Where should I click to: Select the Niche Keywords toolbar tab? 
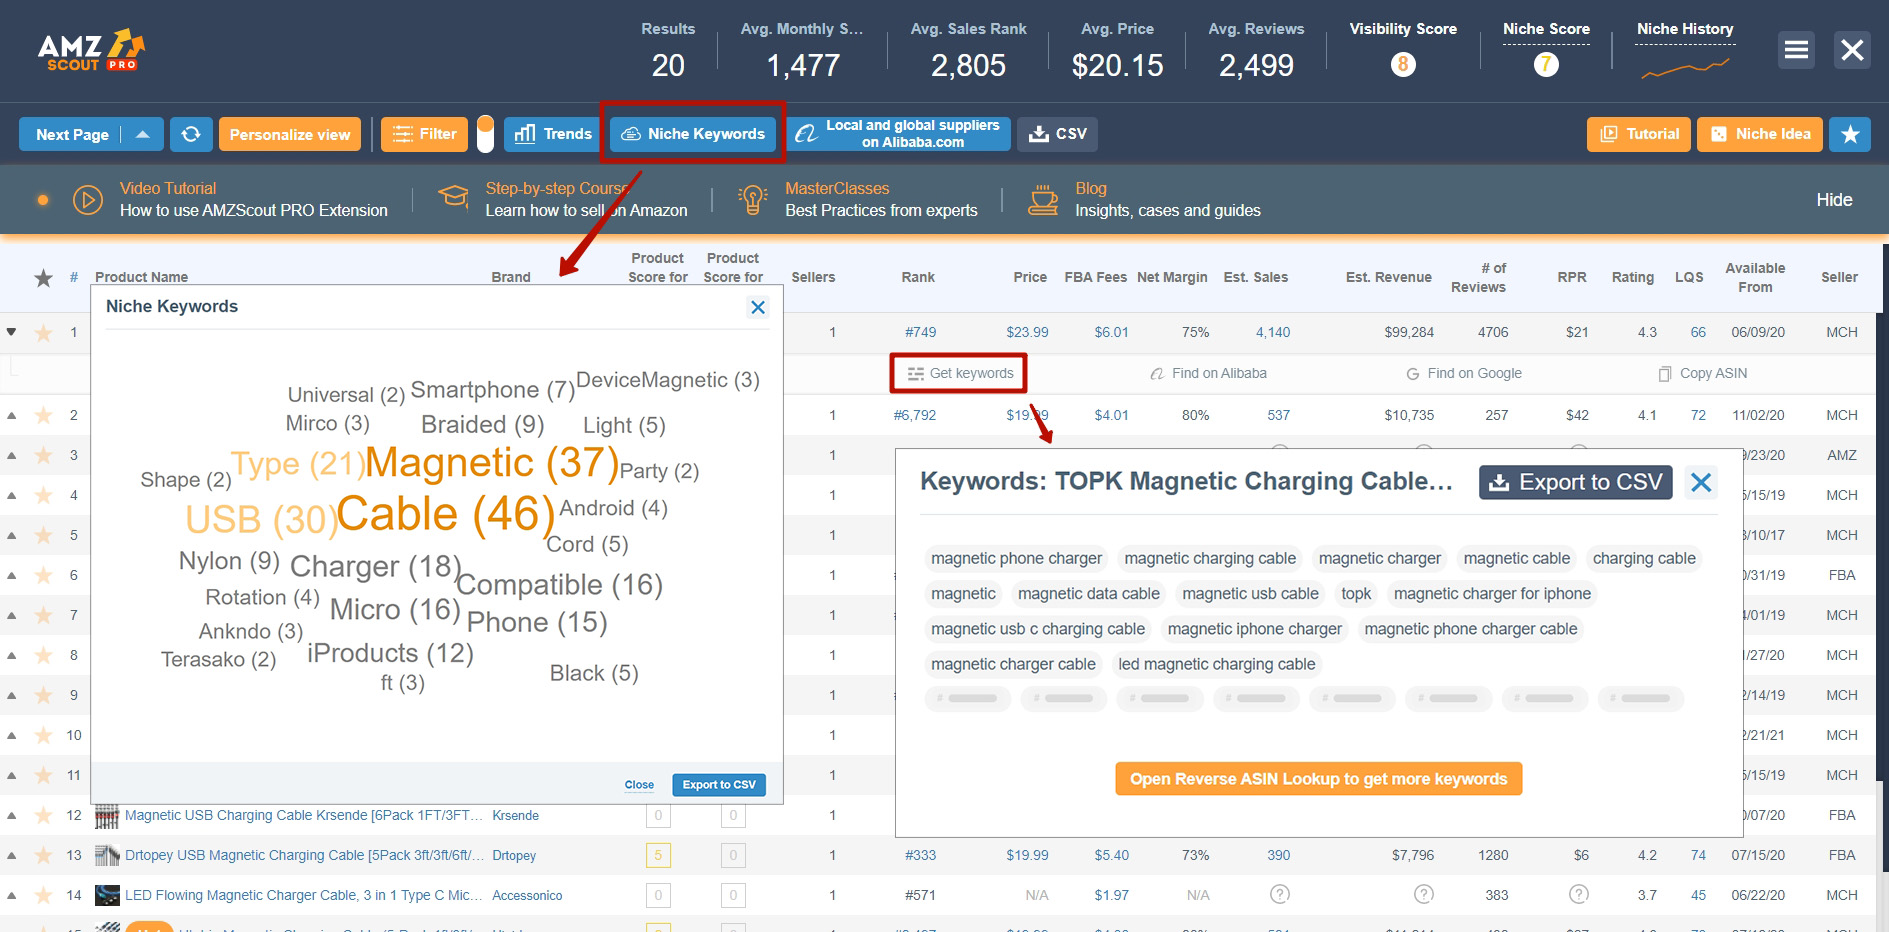(x=692, y=133)
